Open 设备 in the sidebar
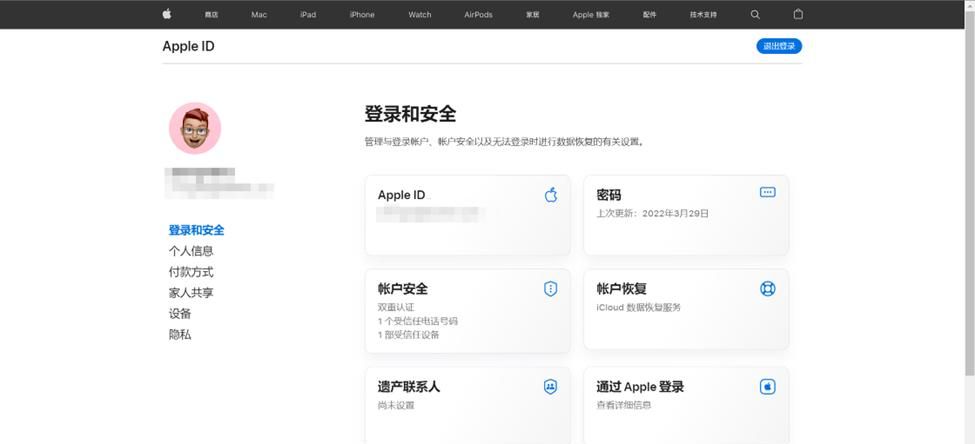The height and width of the screenshot is (444, 975). click(x=180, y=313)
